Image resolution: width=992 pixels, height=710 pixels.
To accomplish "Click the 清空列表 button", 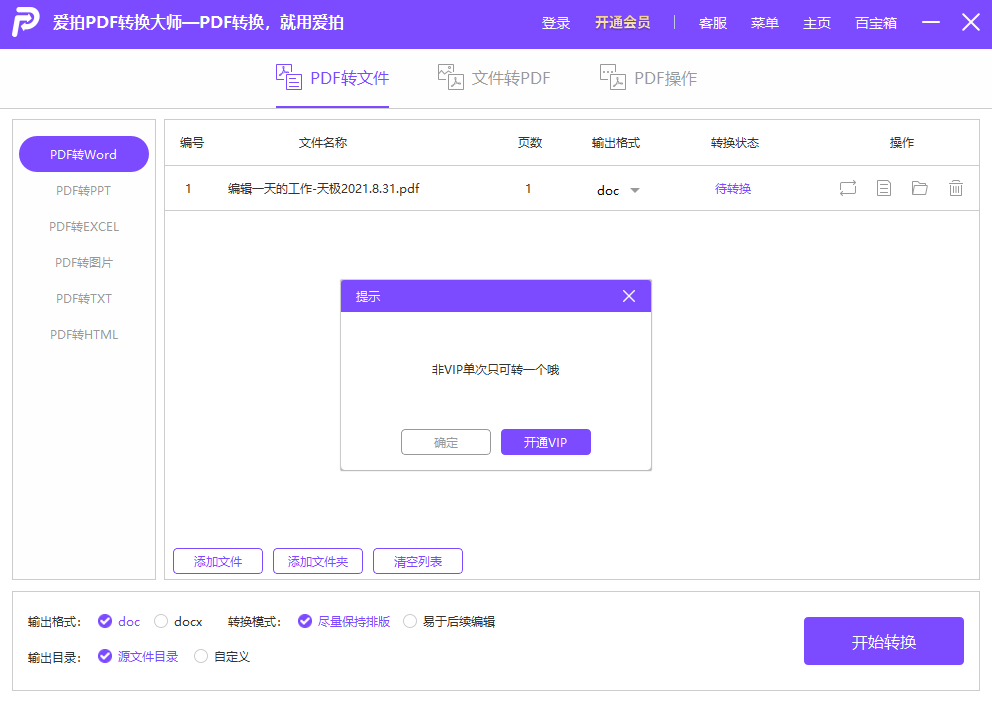I will [x=418, y=561].
